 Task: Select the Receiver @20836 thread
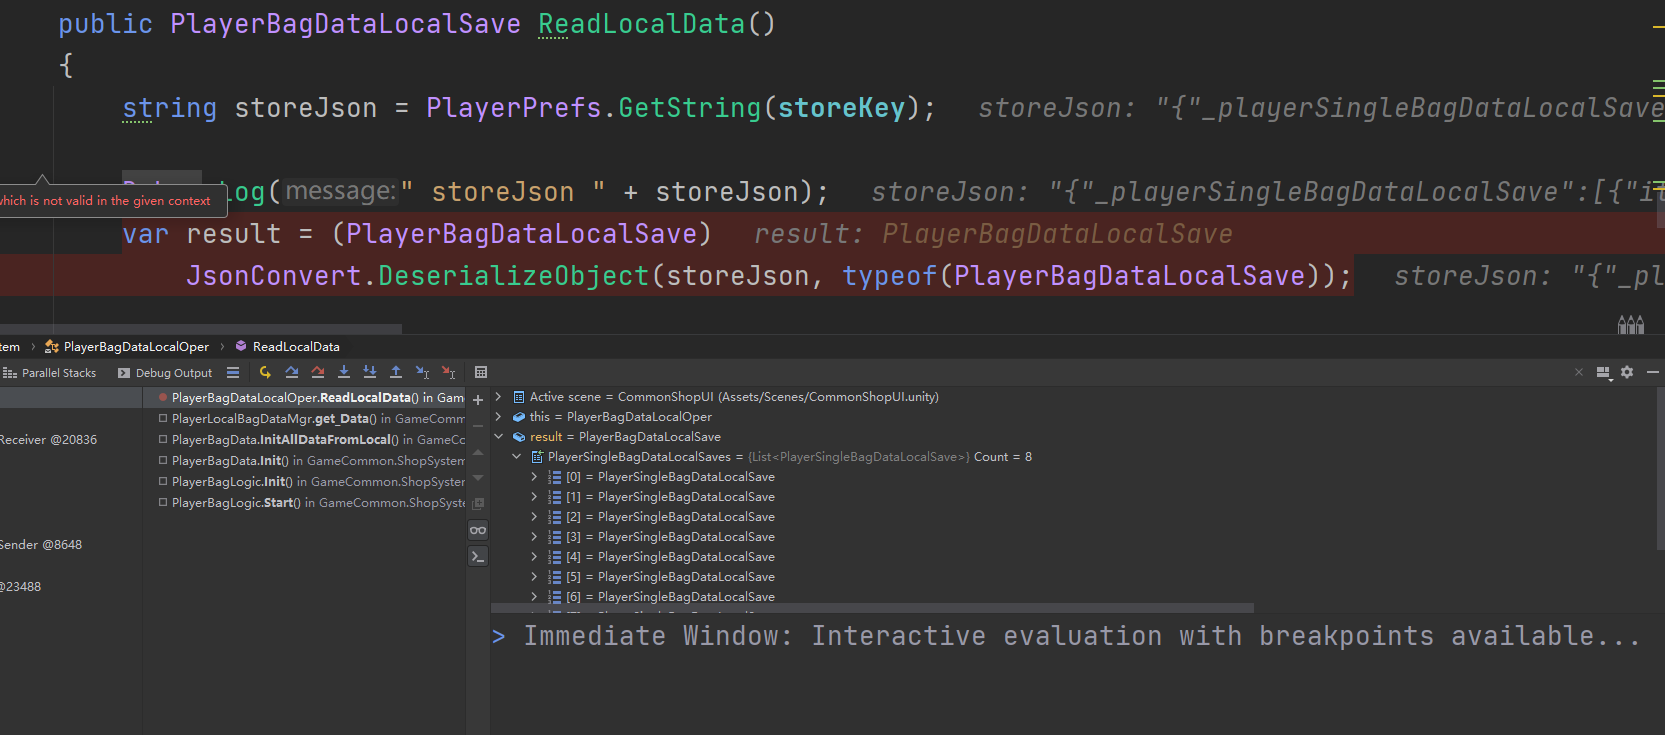tap(49, 440)
